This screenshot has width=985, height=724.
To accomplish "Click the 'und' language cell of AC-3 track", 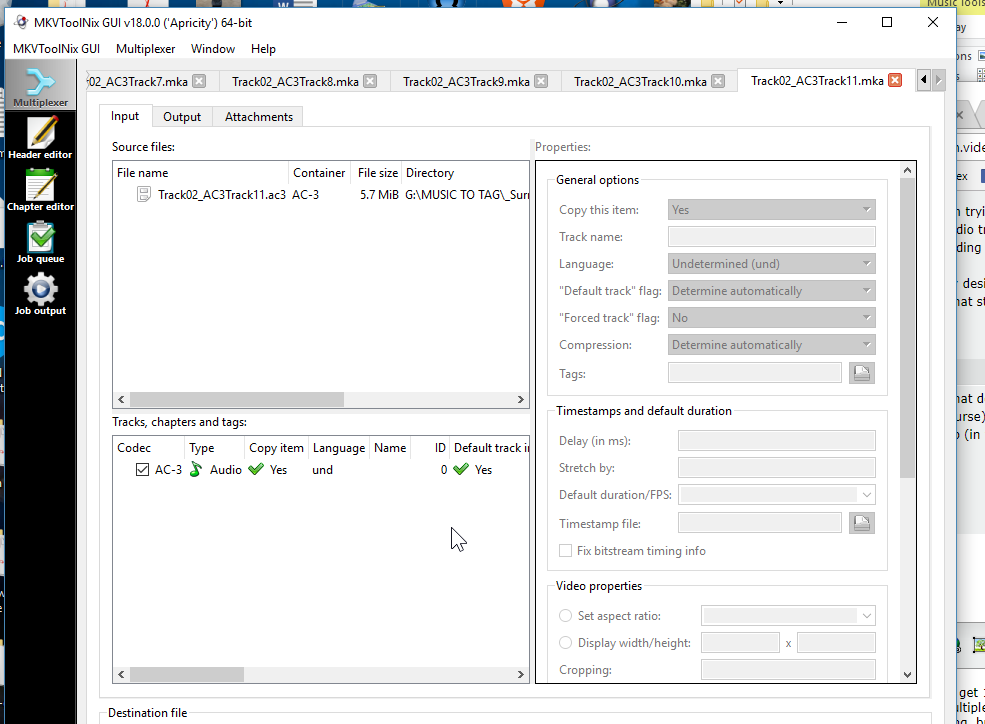I will pyautogui.click(x=323, y=470).
